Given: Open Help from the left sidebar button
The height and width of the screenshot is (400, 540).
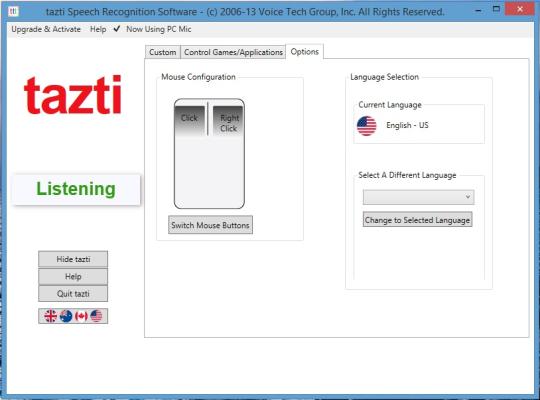Looking at the screenshot, I should pos(73,276).
